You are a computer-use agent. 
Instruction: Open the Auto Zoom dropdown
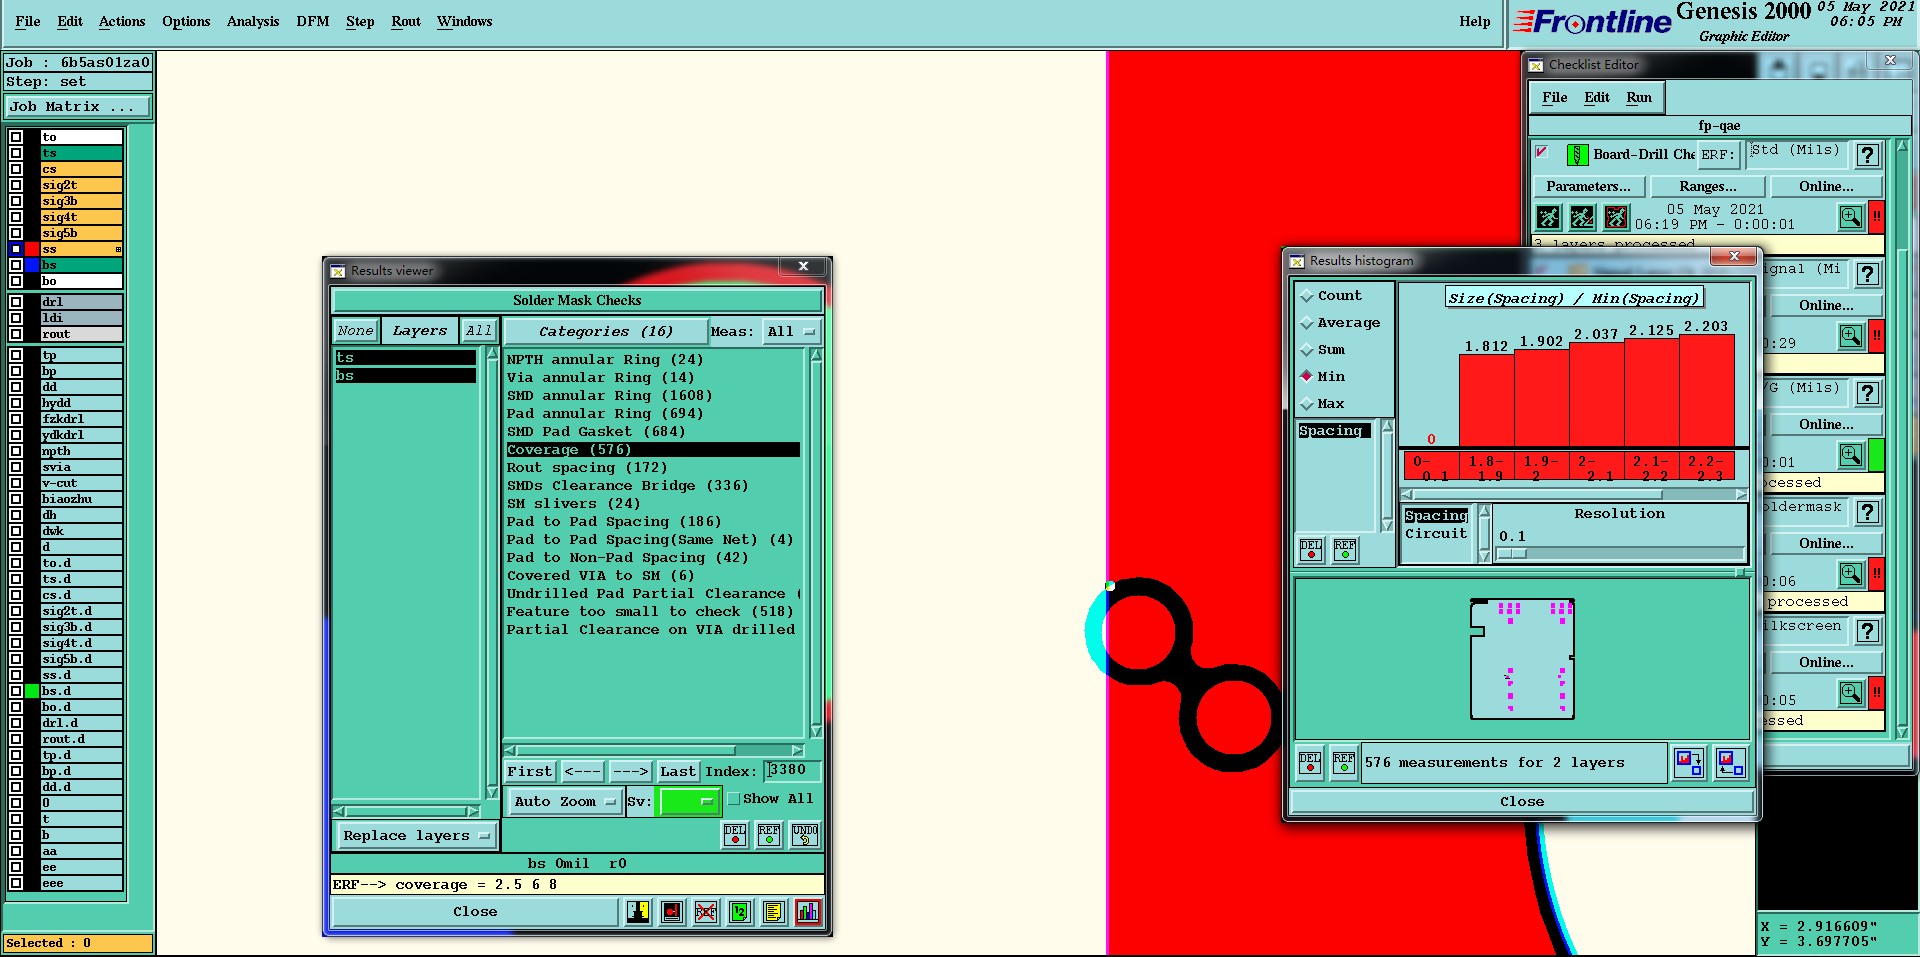click(564, 801)
